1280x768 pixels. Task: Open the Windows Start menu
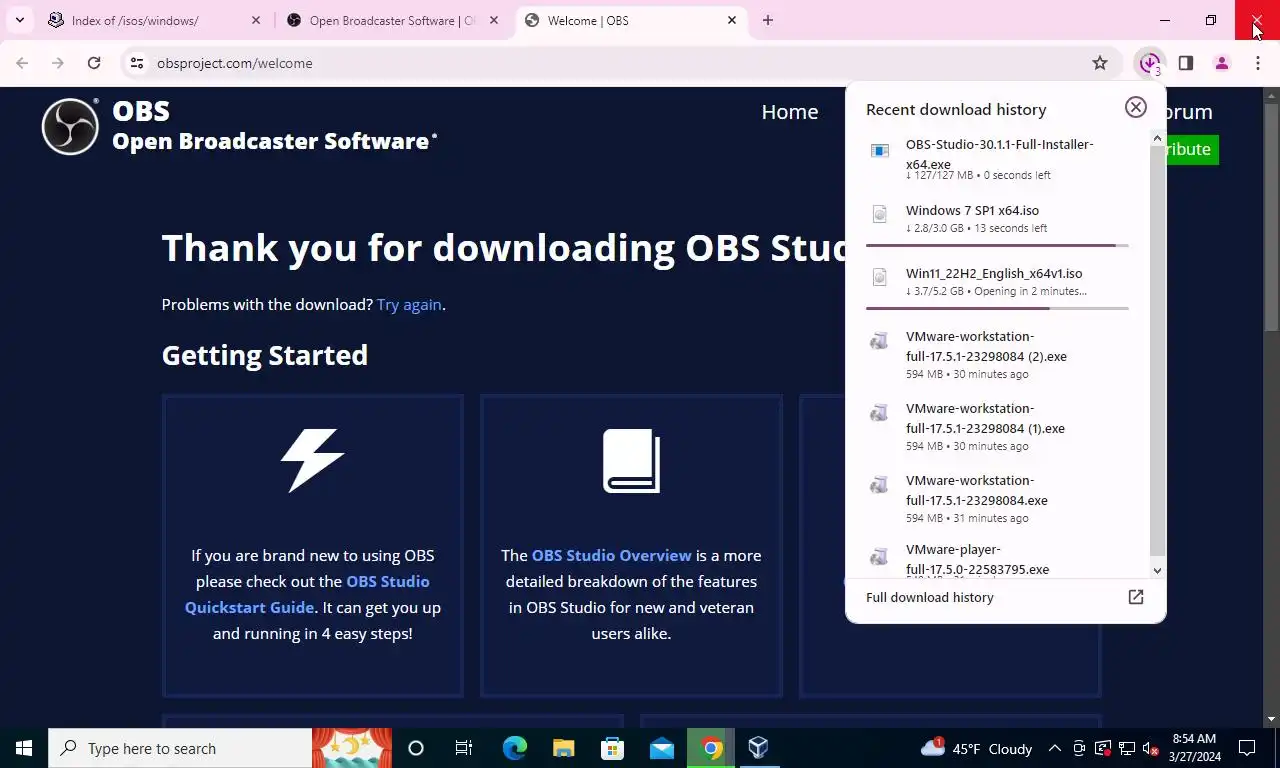click(x=24, y=748)
